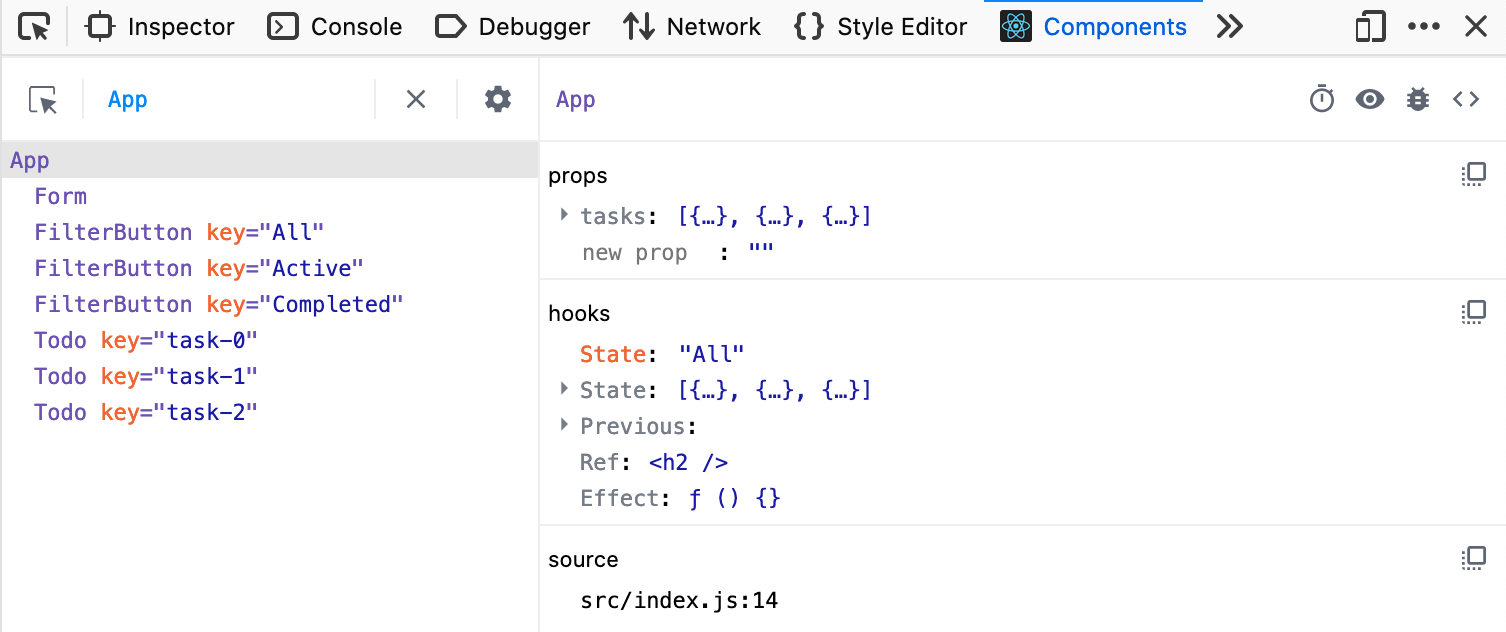Open src/index.js:14 source link
The image size is (1506, 632).
click(x=679, y=600)
